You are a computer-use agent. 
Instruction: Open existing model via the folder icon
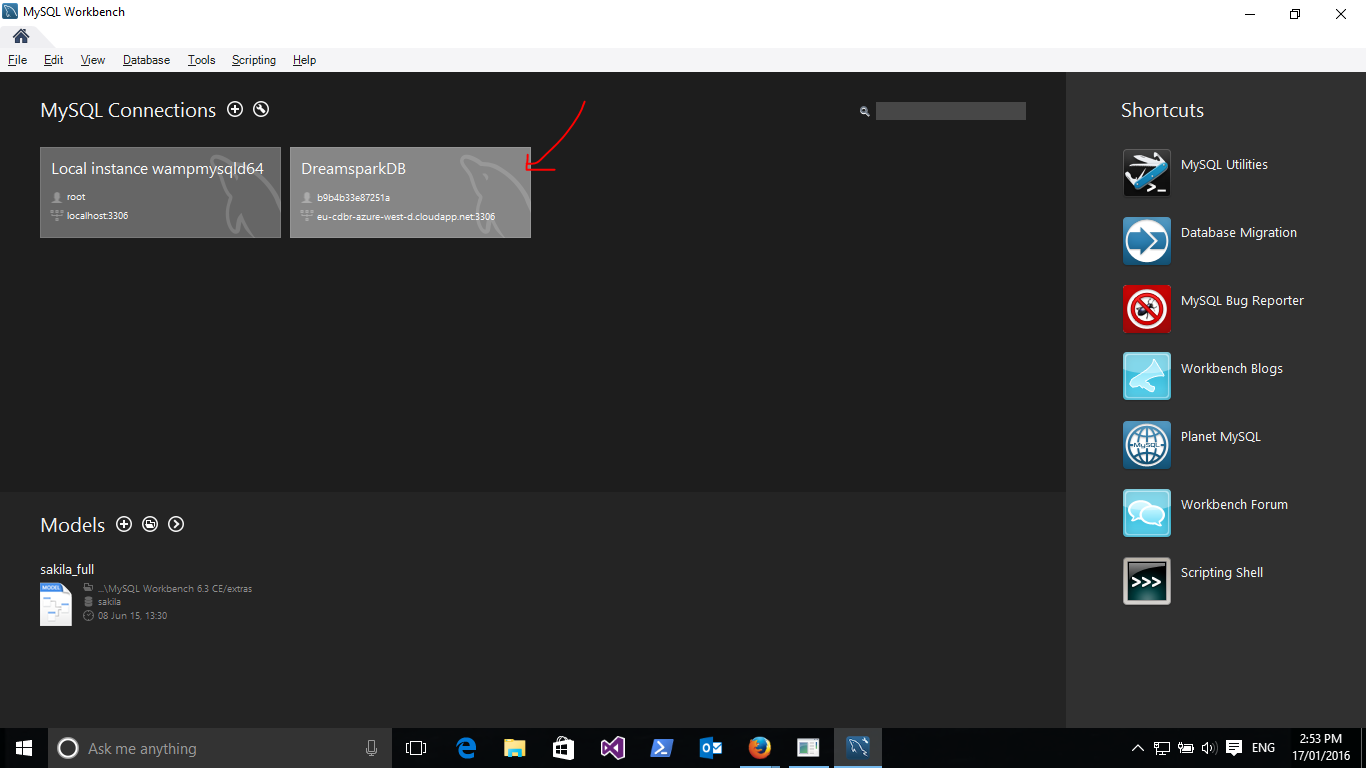(x=150, y=524)
